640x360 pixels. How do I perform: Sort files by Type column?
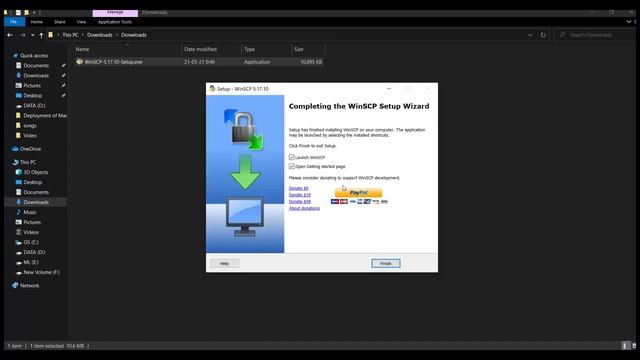(x=266, y=49)
